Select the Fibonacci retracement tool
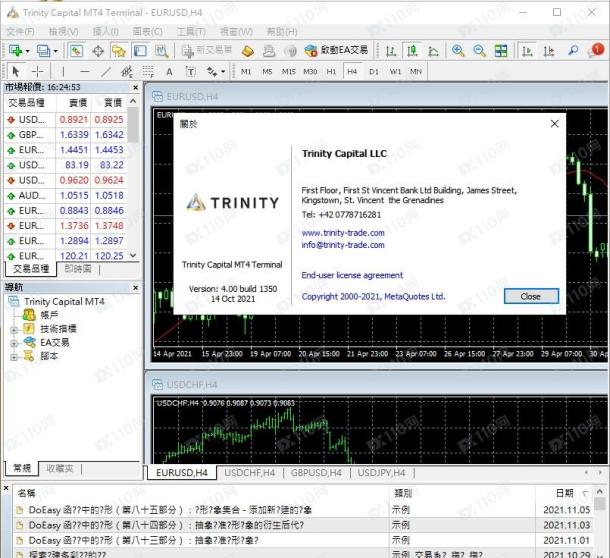 click(148, 72)
